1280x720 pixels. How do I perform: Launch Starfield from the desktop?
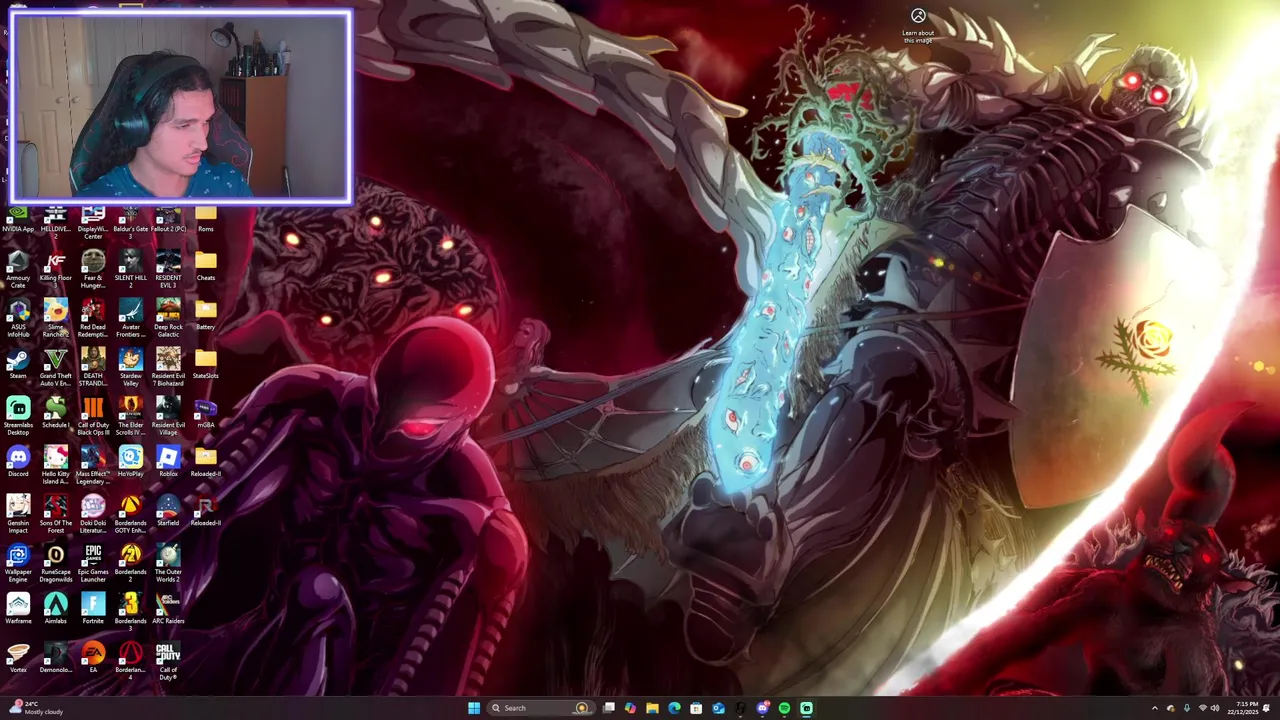[x=168, y=510]
